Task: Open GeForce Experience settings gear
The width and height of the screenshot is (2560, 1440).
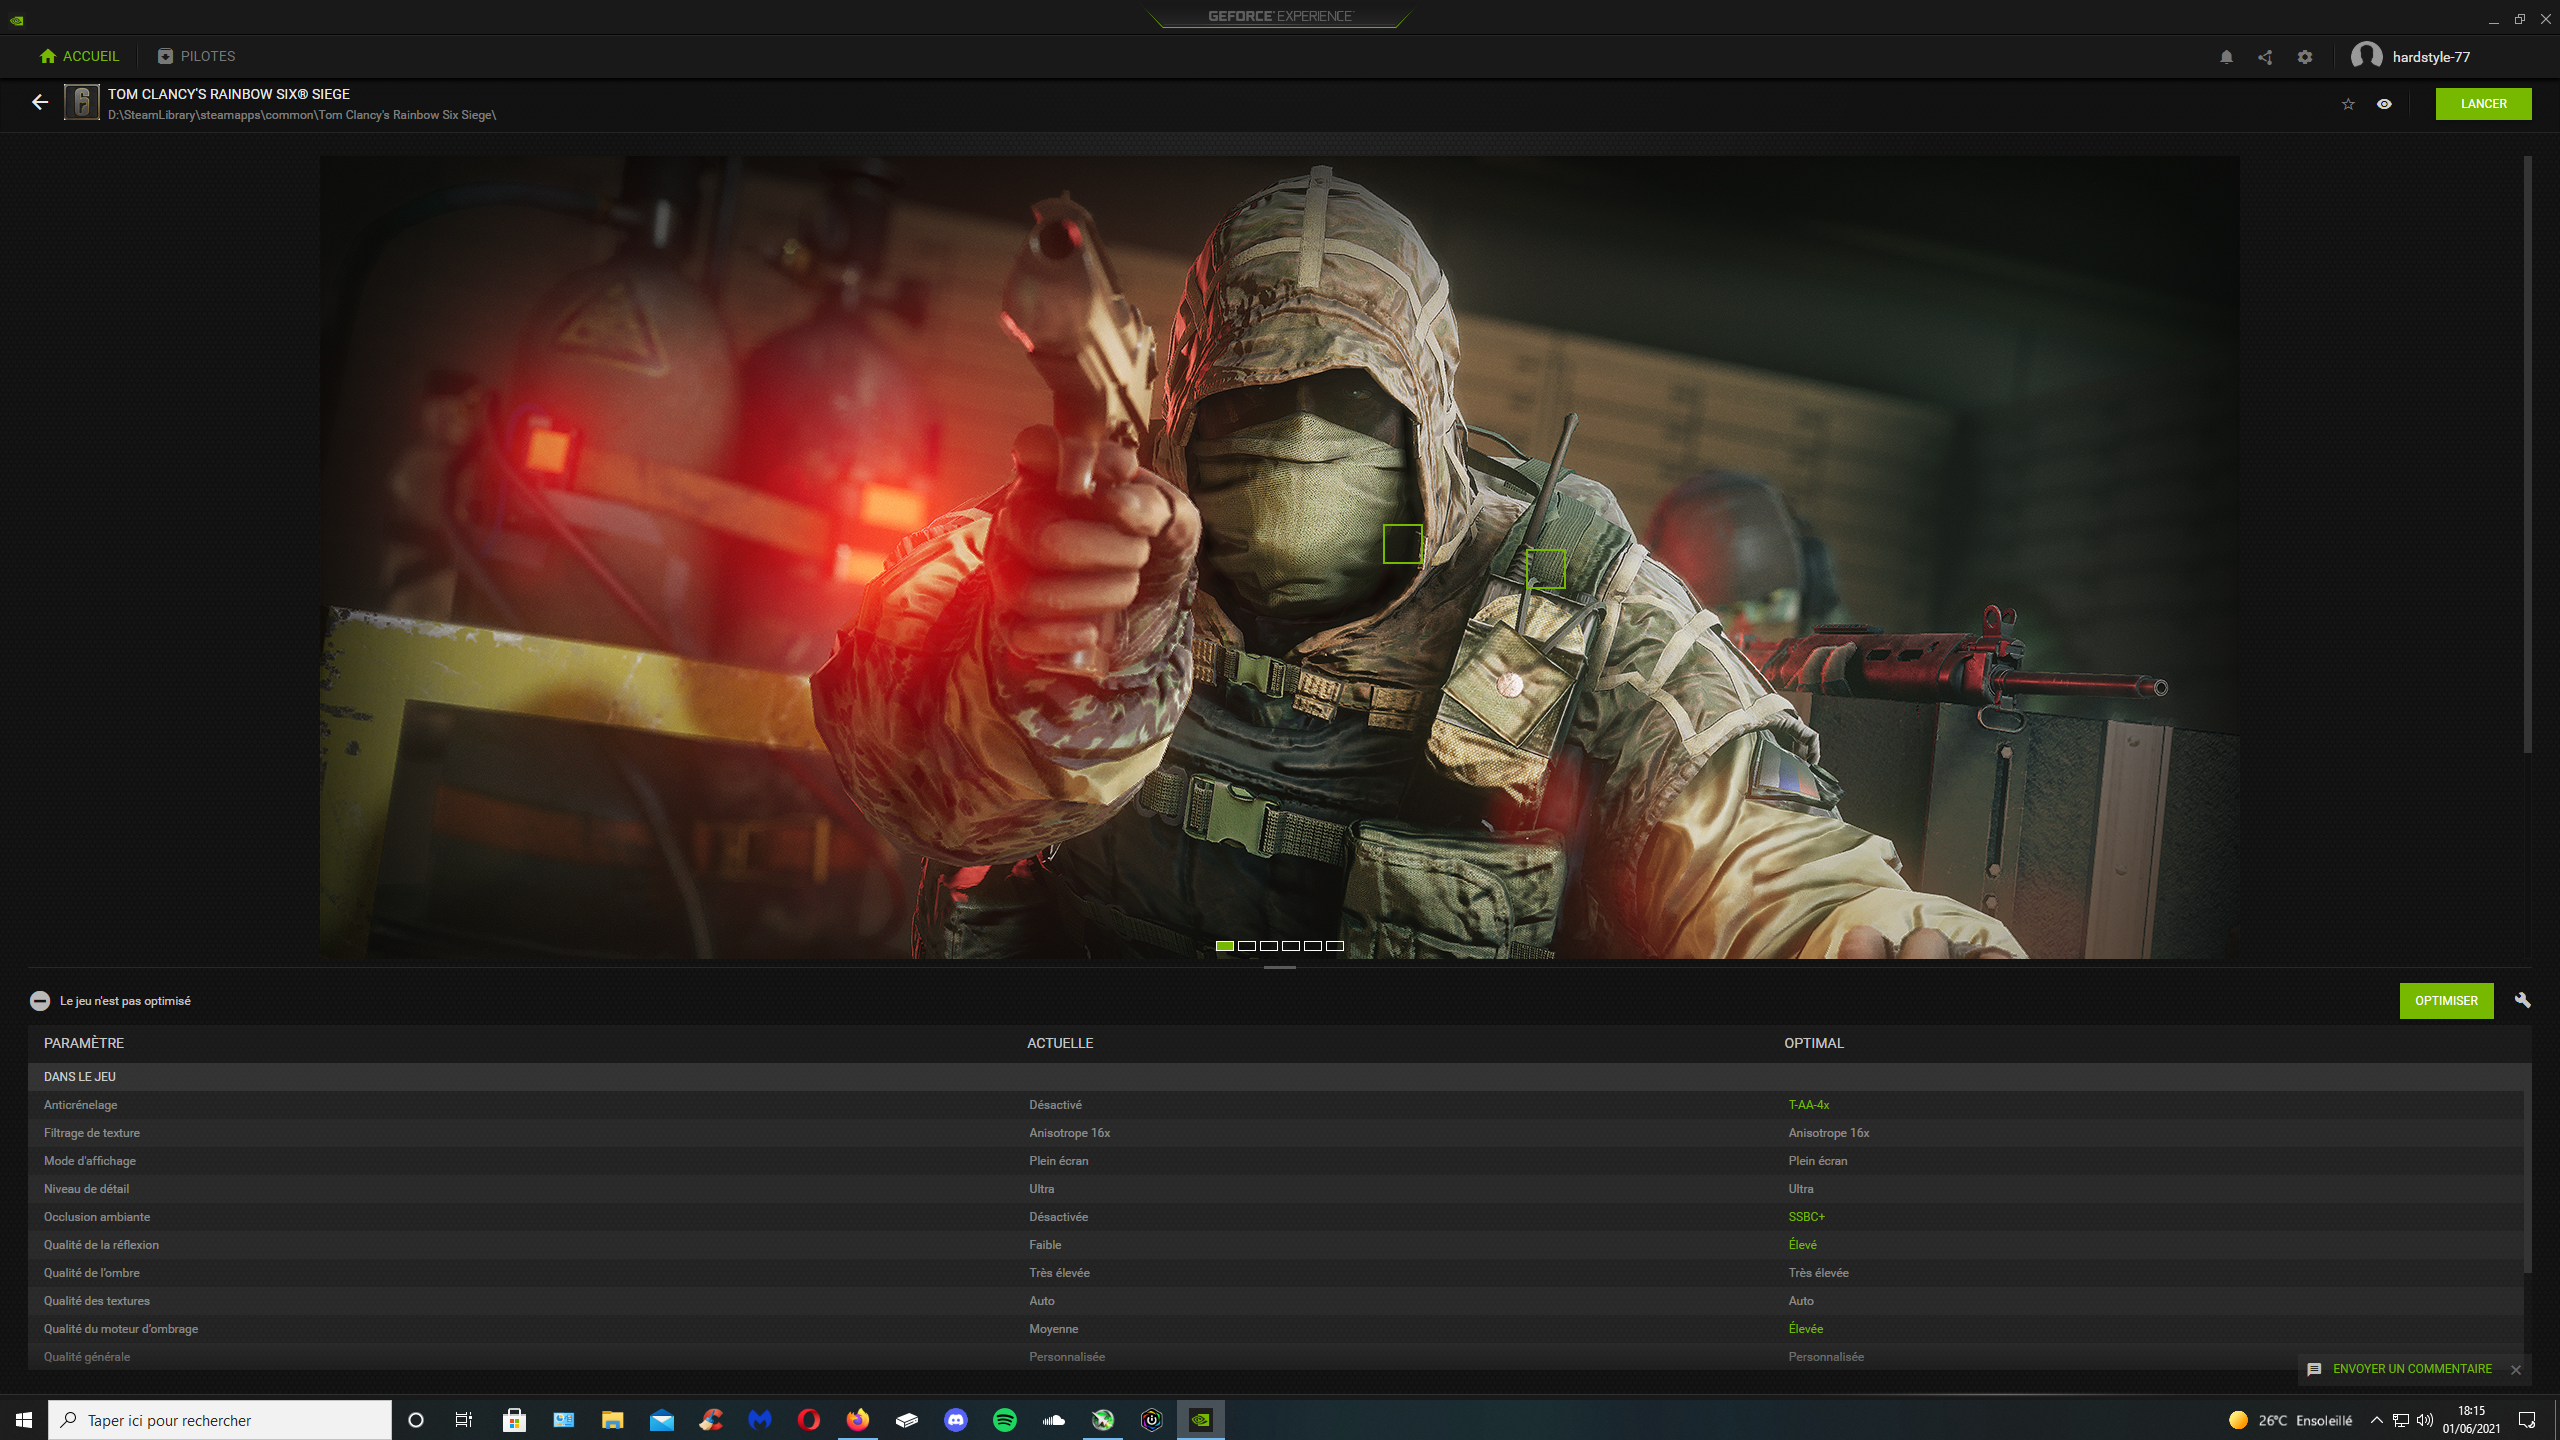Action: 2305,57
